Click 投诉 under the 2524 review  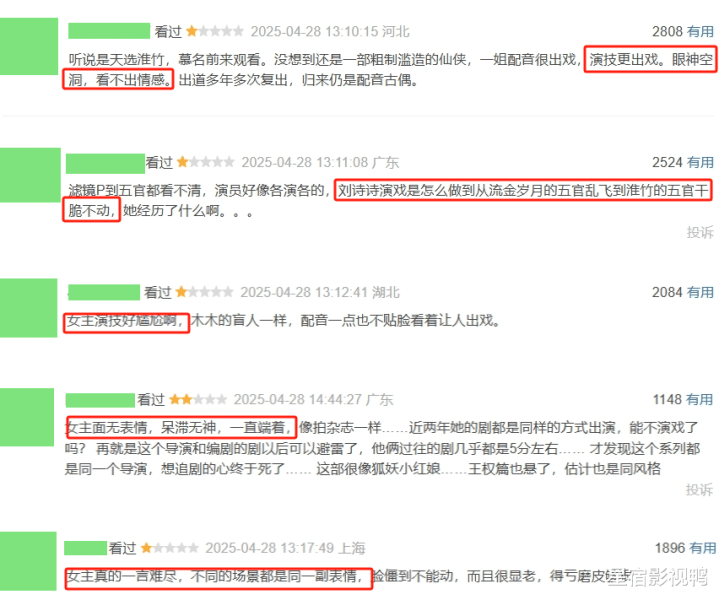700,233
